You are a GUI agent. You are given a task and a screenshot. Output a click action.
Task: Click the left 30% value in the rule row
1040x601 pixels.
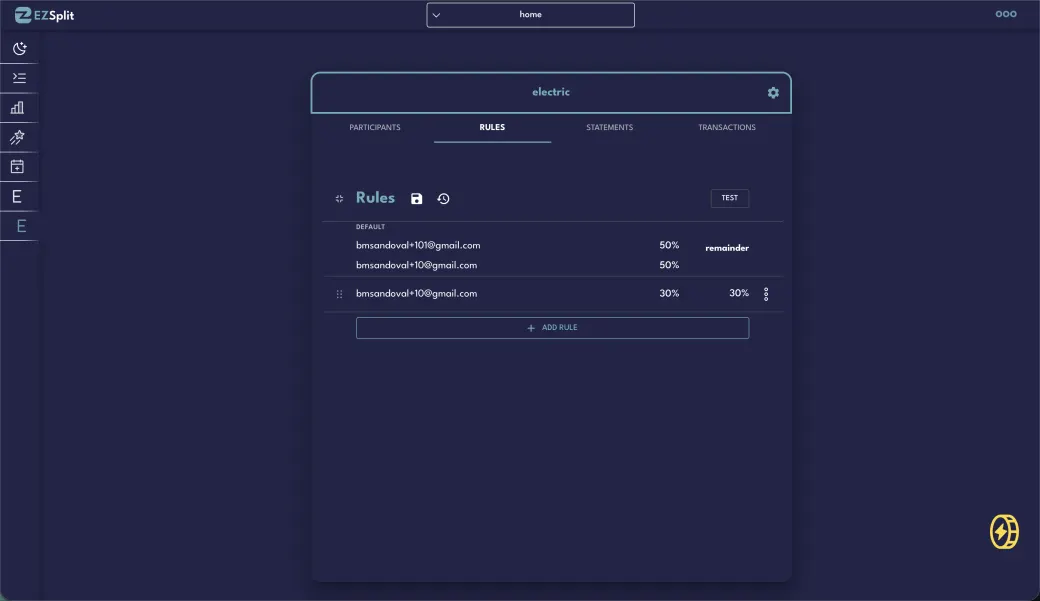click(669, 293)
